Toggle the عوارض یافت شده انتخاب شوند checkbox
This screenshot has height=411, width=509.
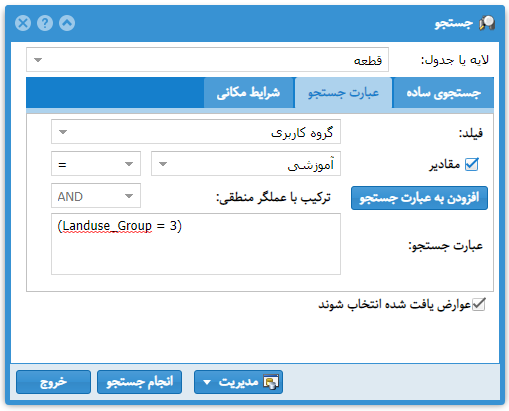(x=479, y=304)
